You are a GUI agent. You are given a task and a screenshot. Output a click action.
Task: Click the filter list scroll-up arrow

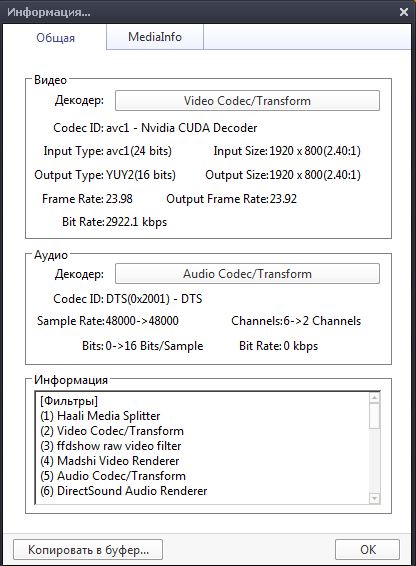click(375, 398)
